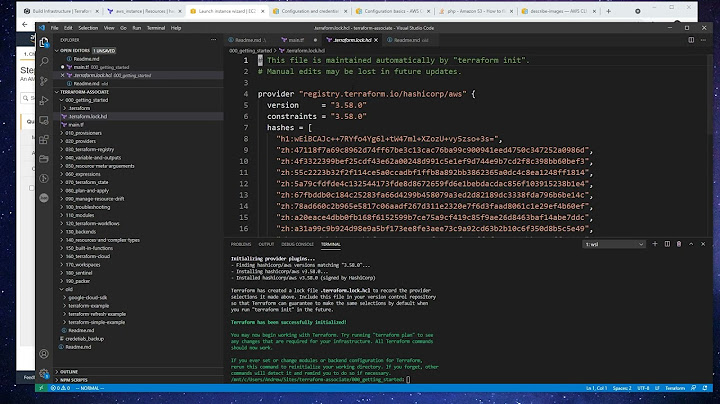Viewport: 720px width, 404px height.
Task: Click the feedback icon in status bar
Action: point(693,388)
